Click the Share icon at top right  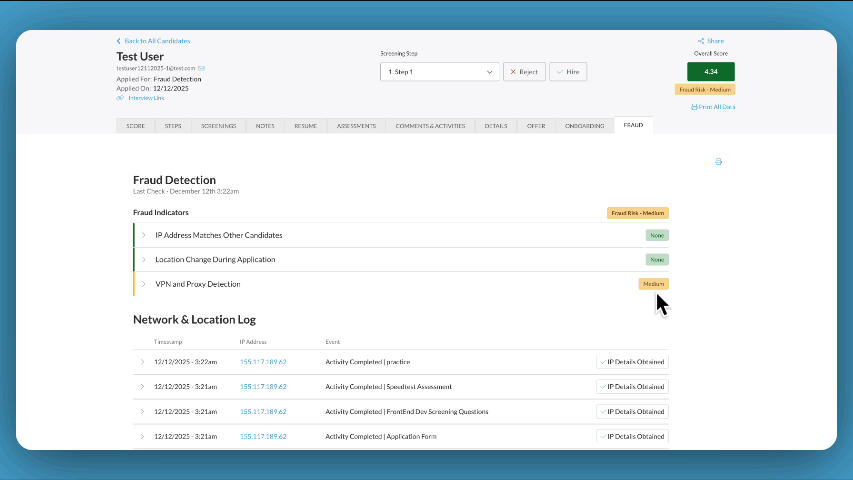click(702, 41)
